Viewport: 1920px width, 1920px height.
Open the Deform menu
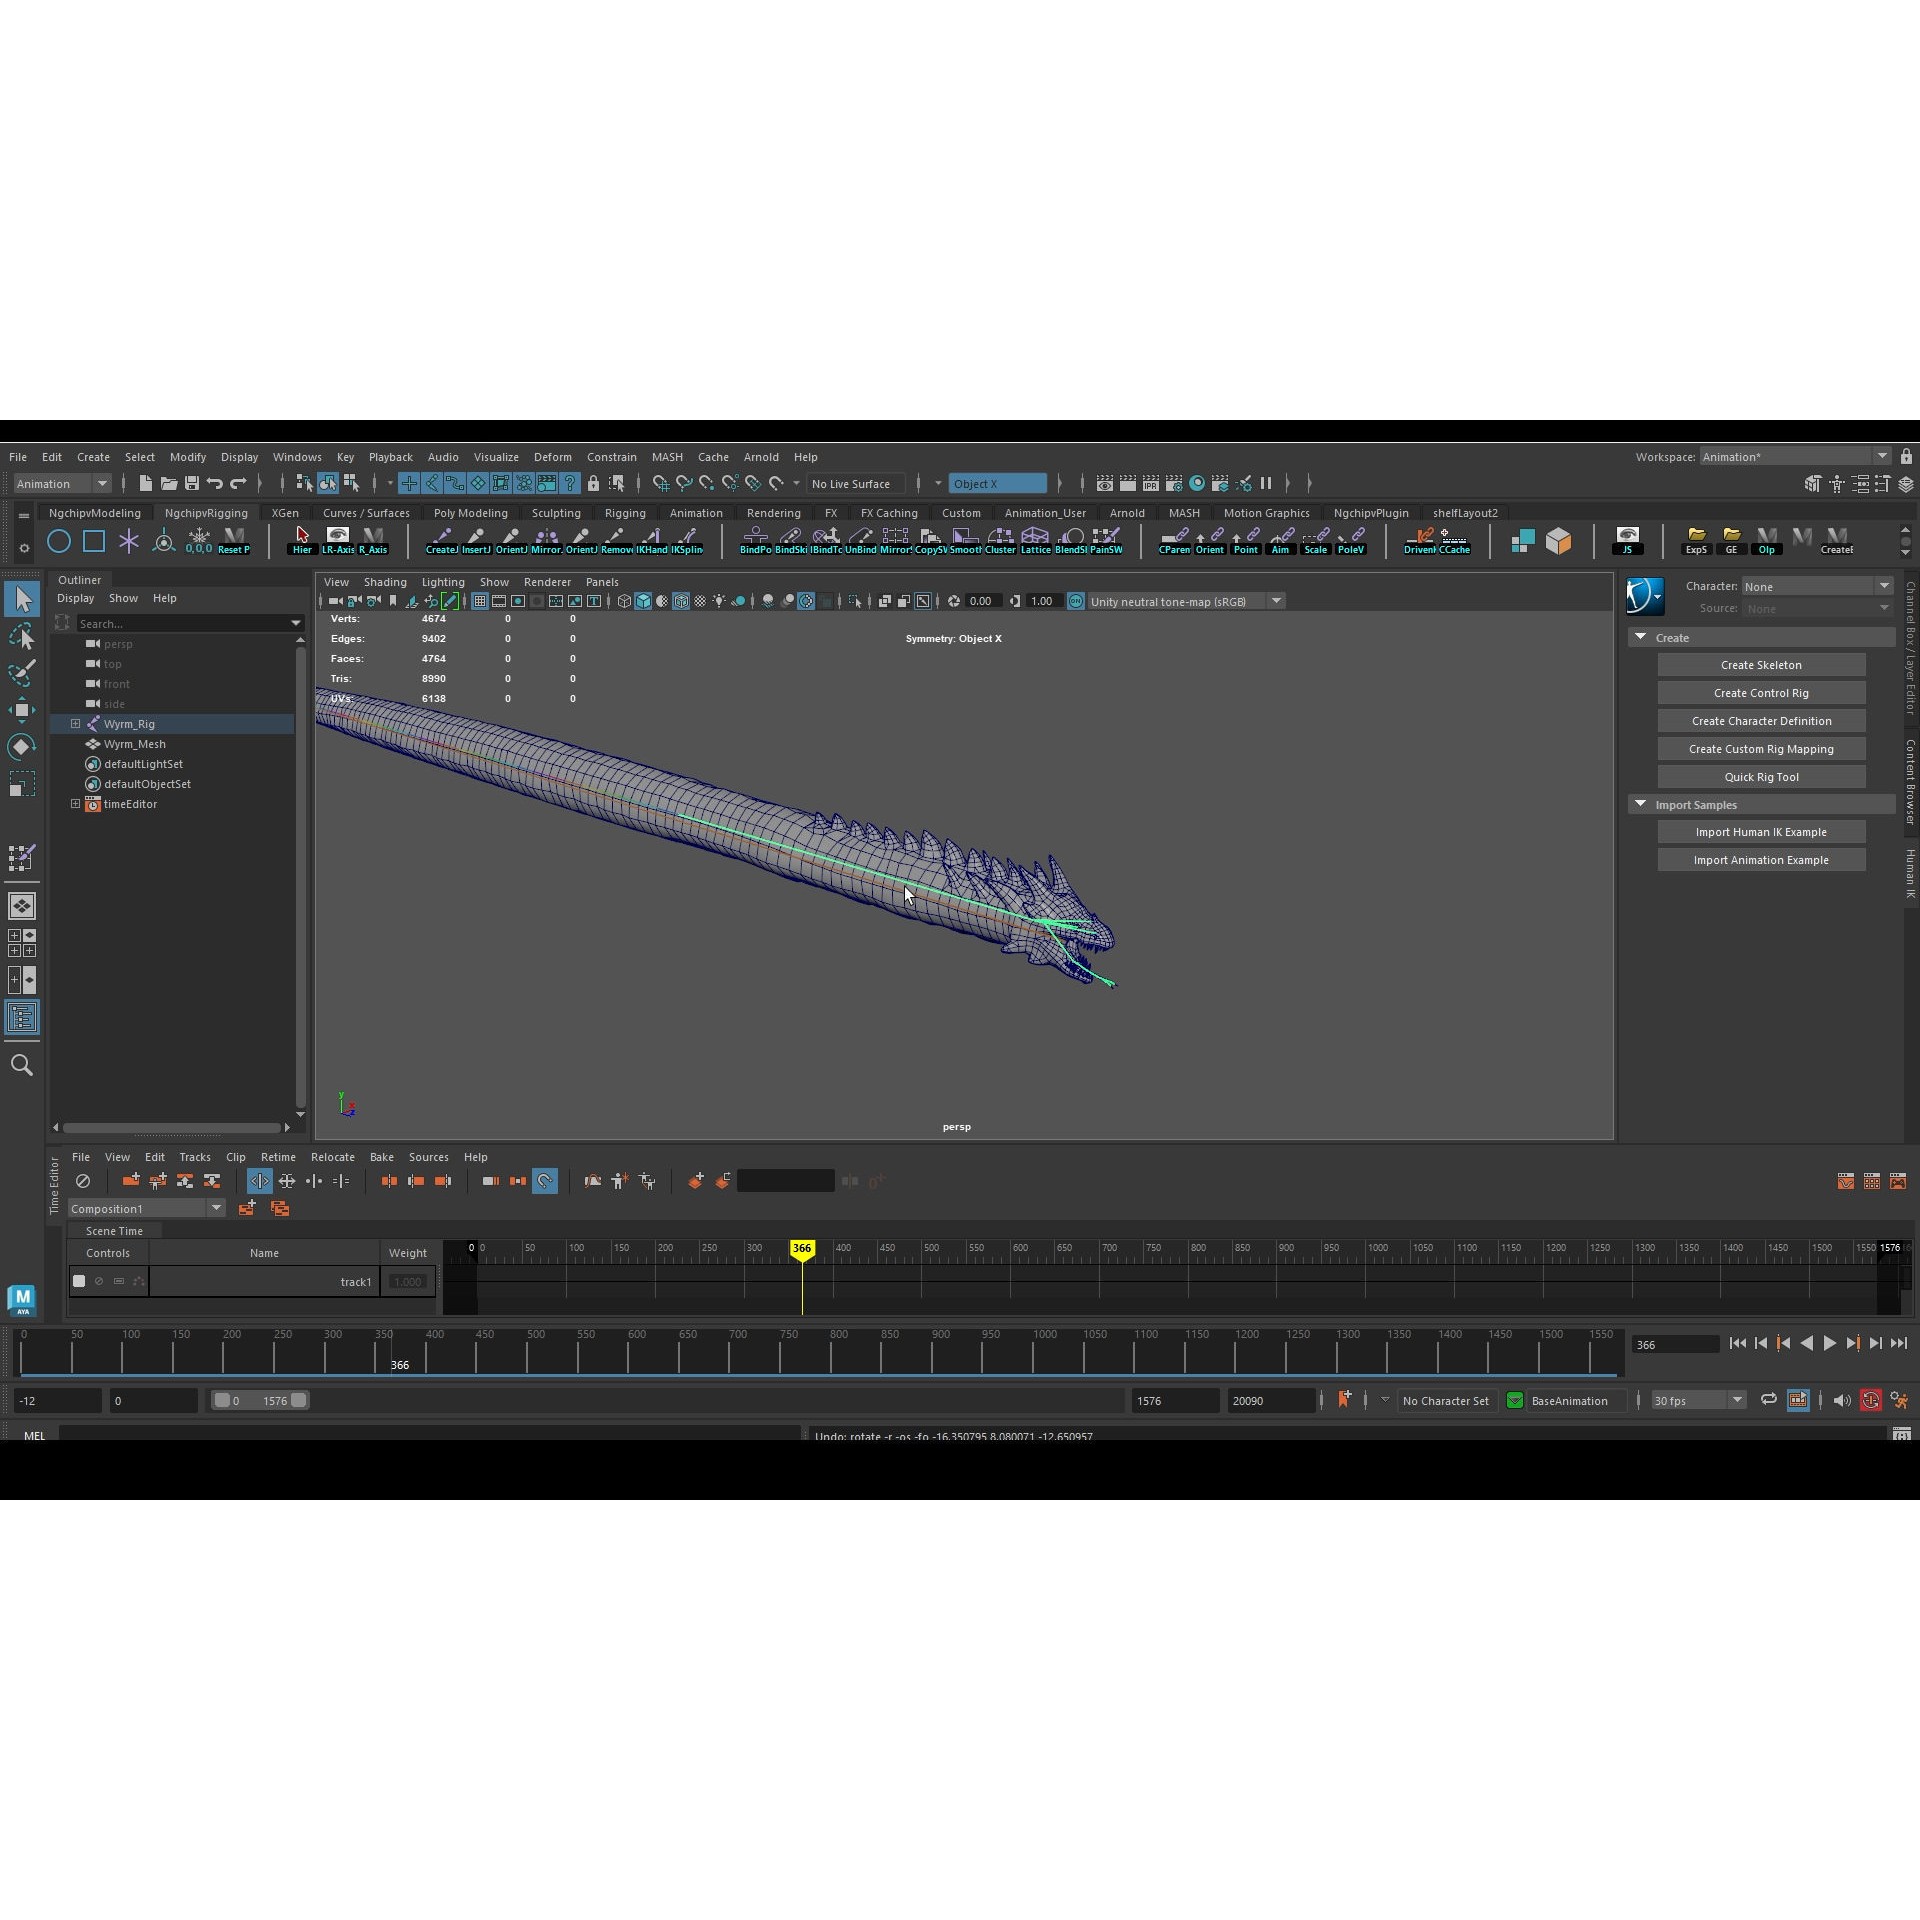552,457
